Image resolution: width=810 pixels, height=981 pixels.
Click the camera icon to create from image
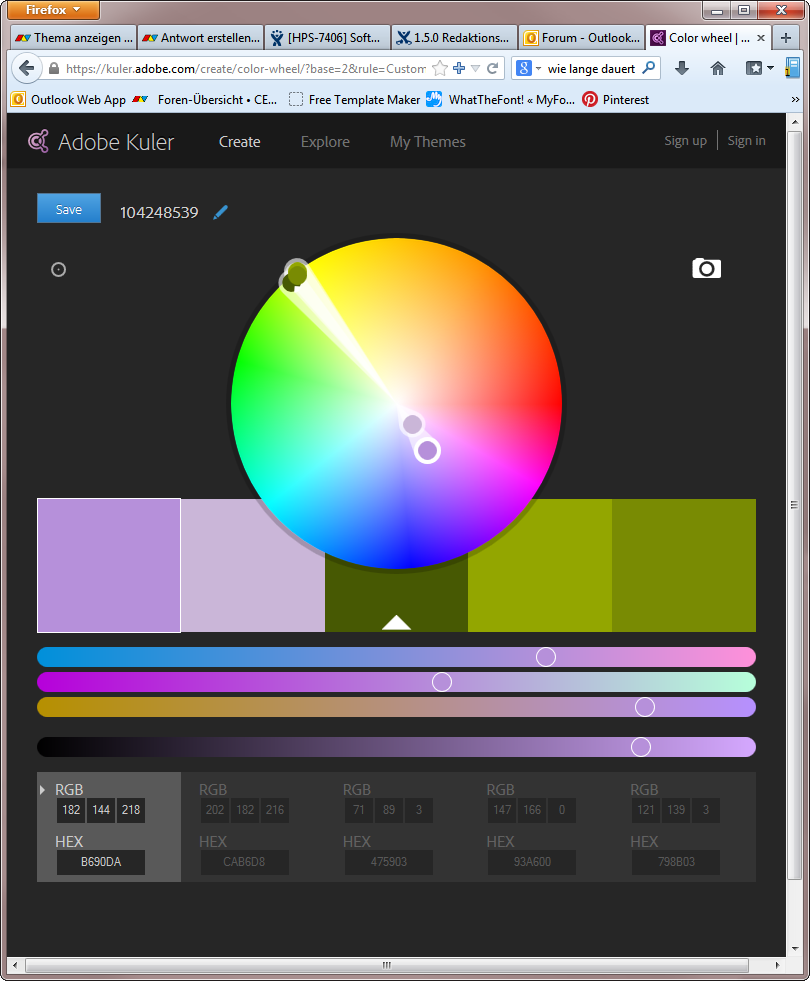click(706, 268)
